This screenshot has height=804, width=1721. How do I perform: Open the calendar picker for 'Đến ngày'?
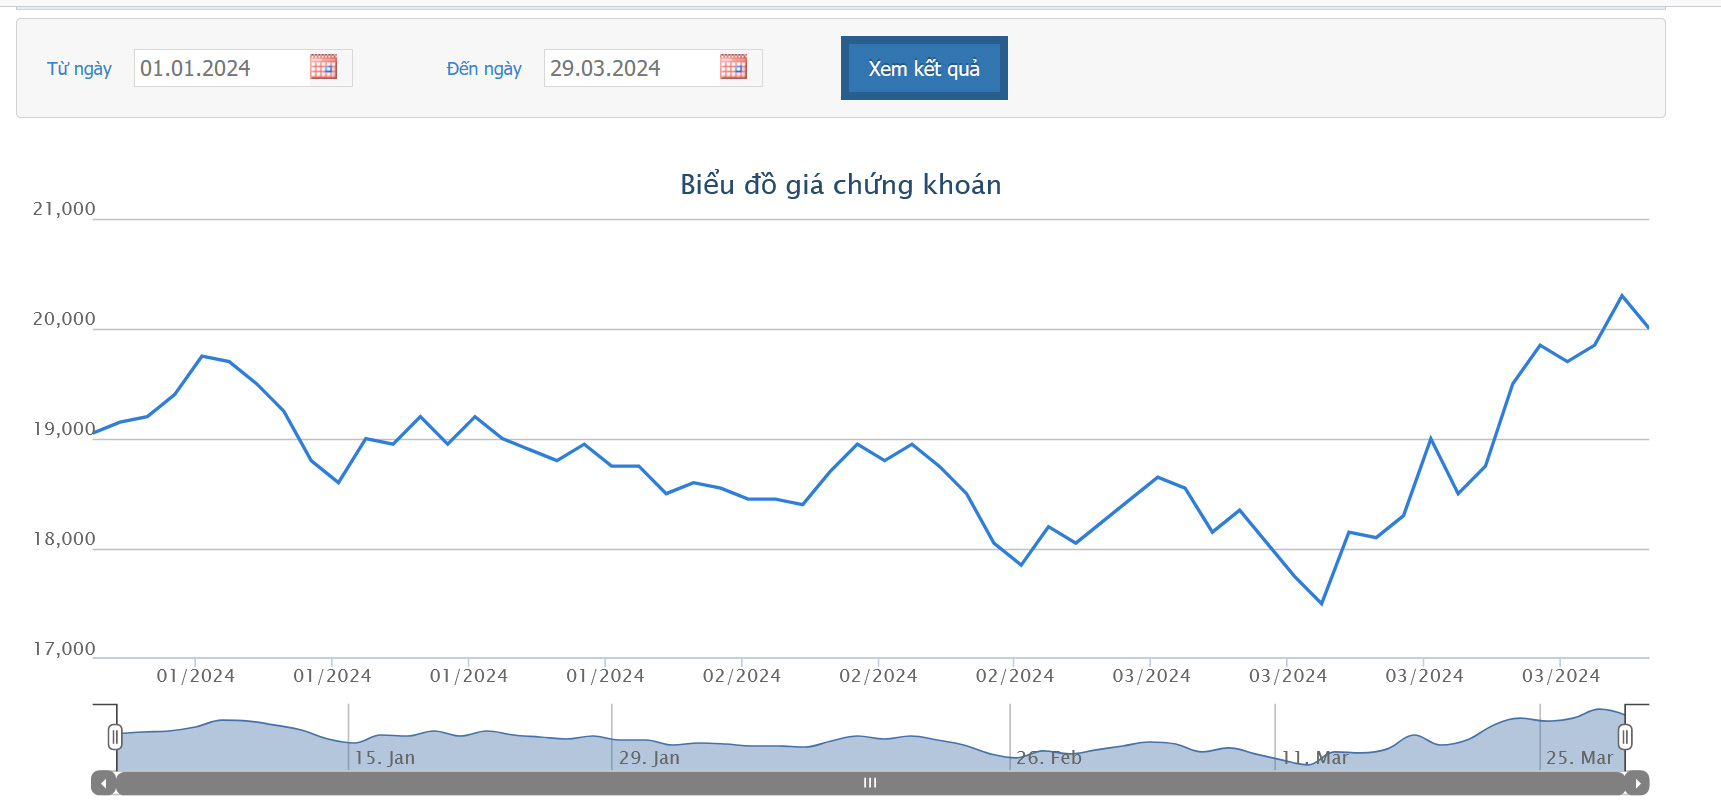pyautogui.click(x=733, y=67)
